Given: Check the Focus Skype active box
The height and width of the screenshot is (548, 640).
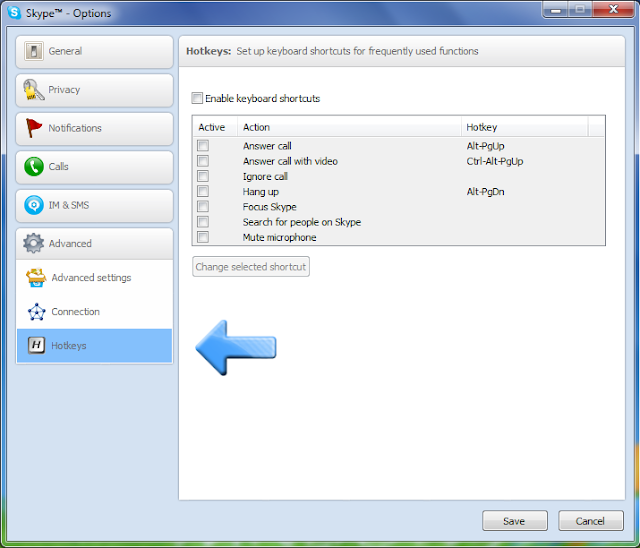Looking at the screenshot, I should pyautogui.click(x=203, y=206).
